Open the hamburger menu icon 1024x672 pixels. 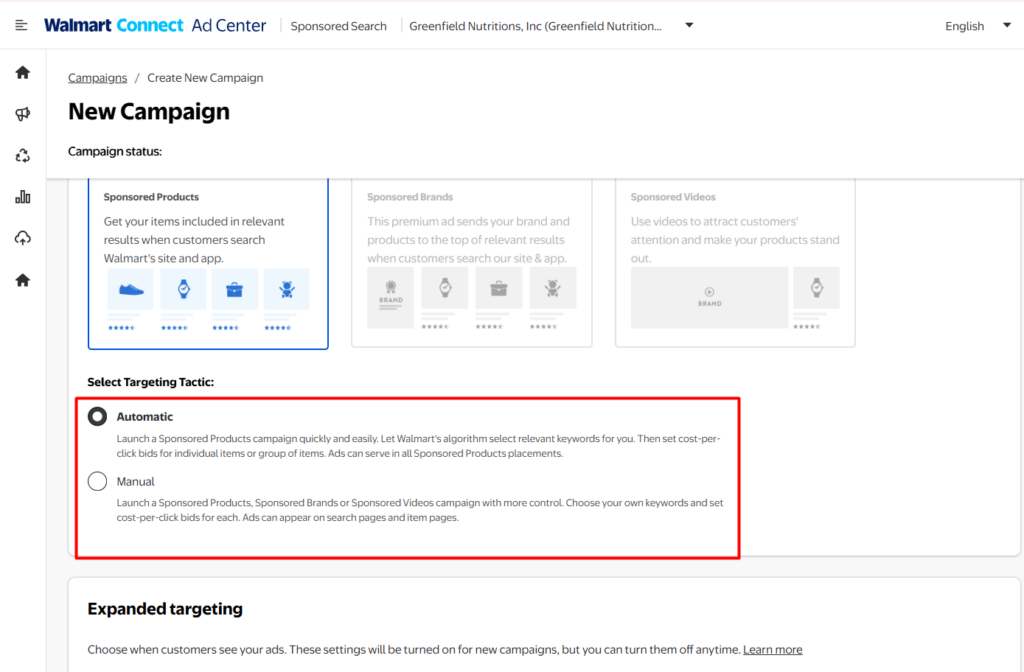[x=21, y=25]
